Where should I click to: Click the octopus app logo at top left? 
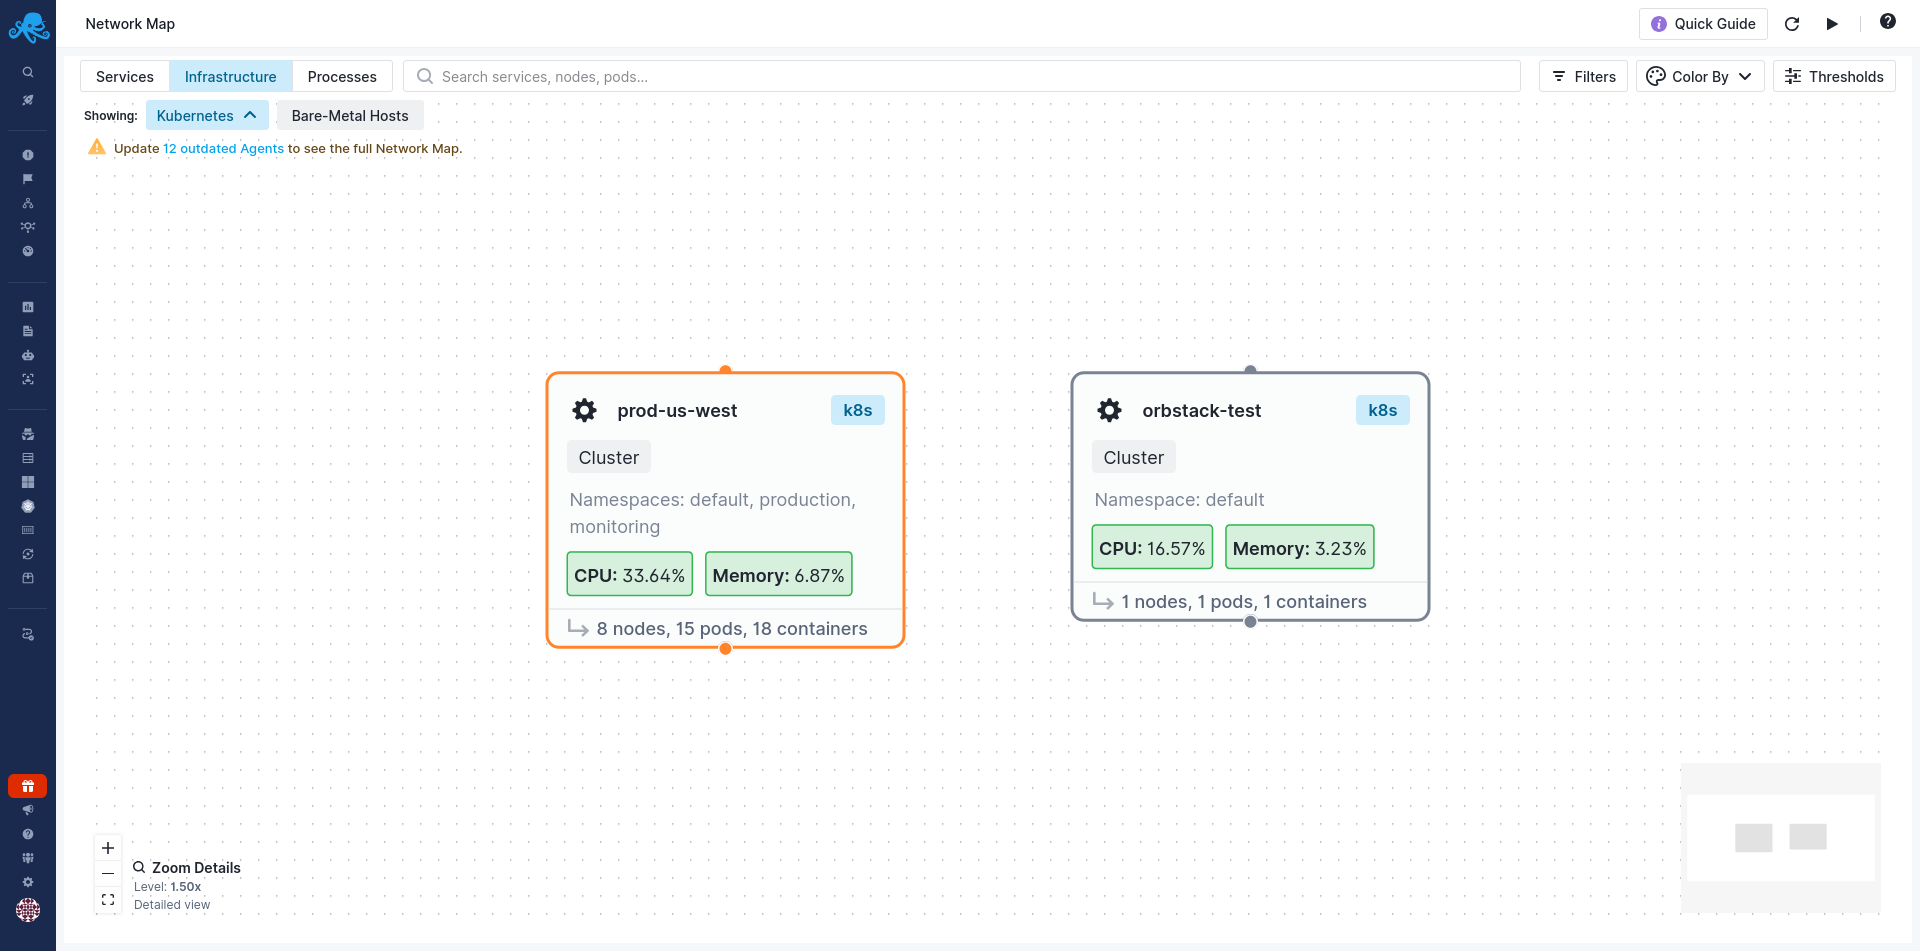coord(28,27)
